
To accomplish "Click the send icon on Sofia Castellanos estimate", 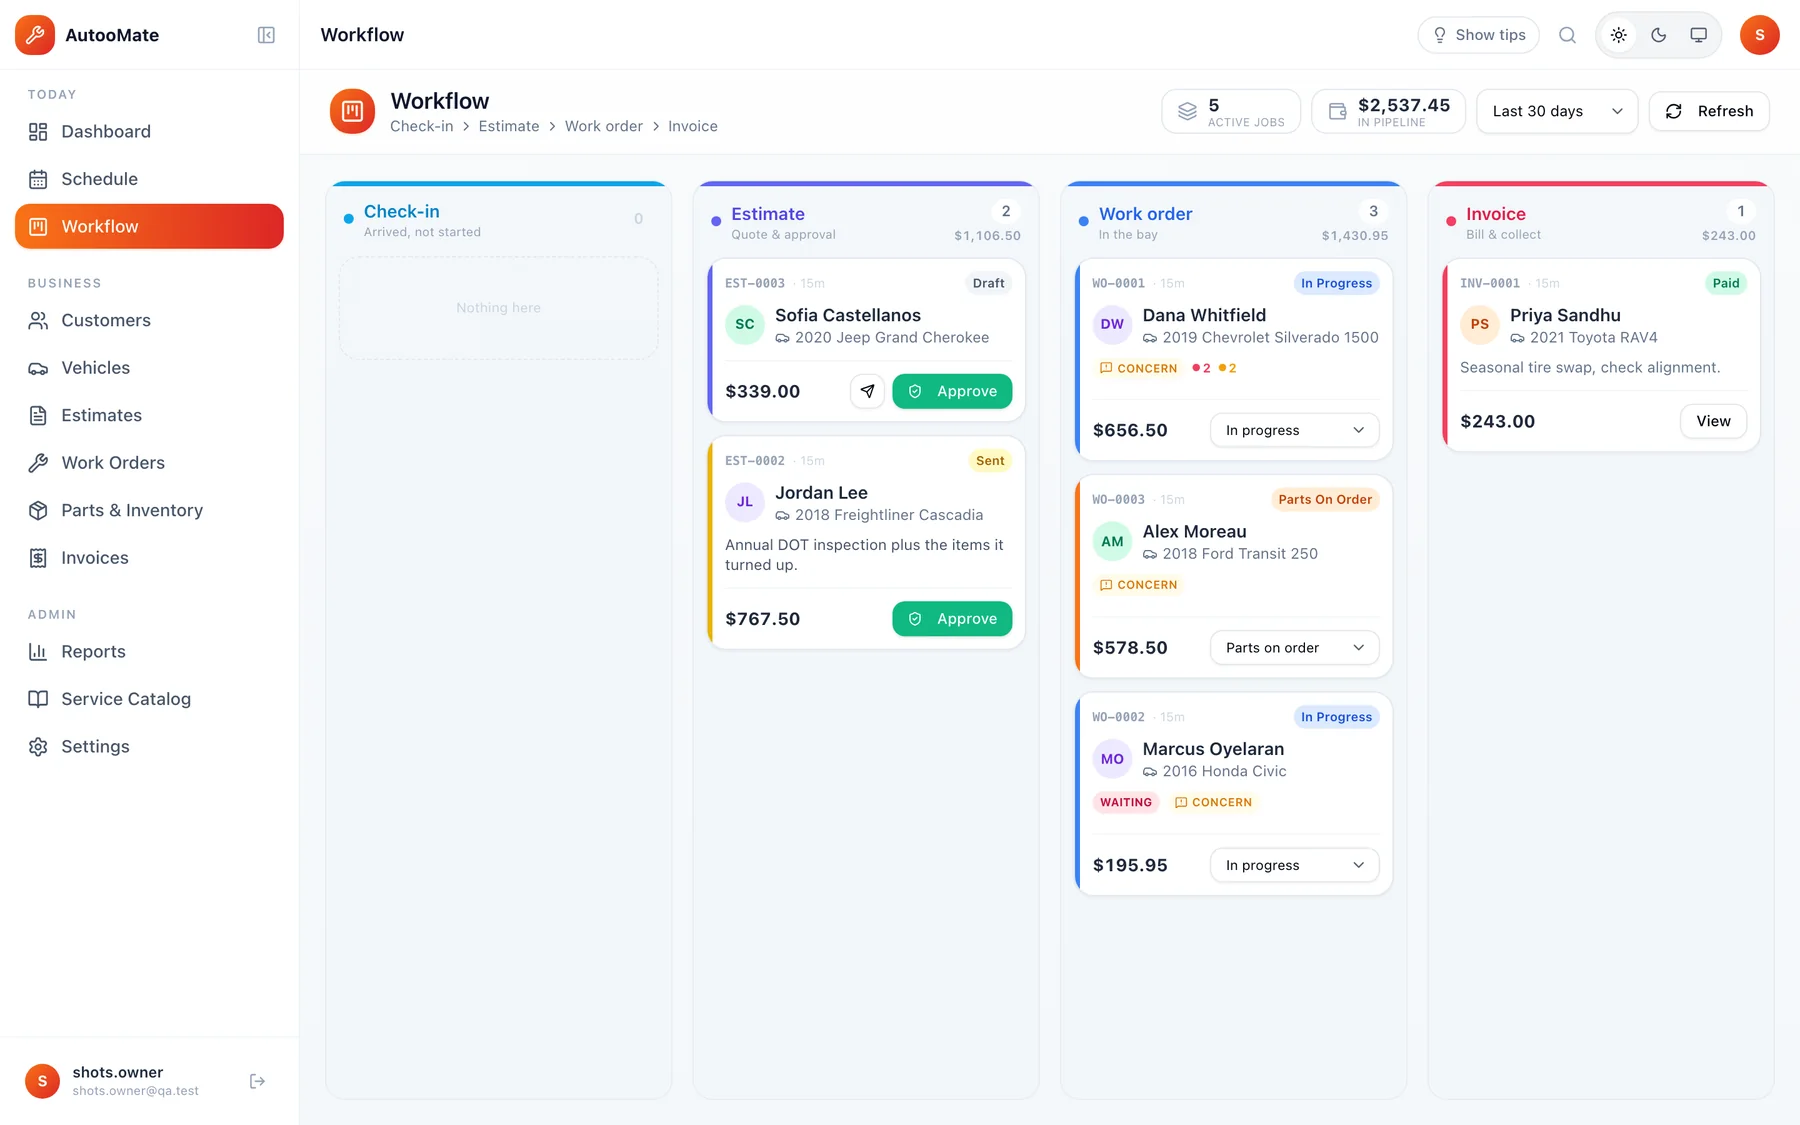I will point(867,391).
